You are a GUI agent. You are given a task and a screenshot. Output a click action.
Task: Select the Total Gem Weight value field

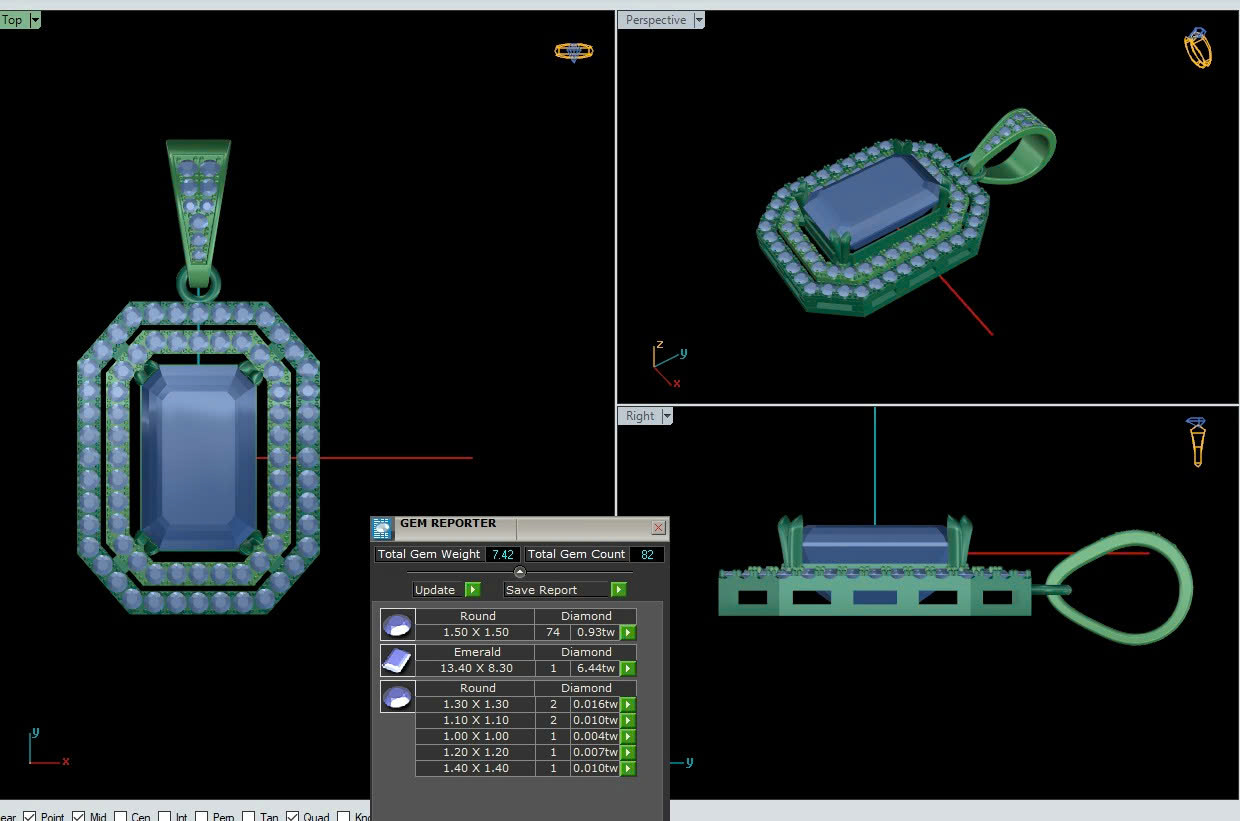point(503,554)
